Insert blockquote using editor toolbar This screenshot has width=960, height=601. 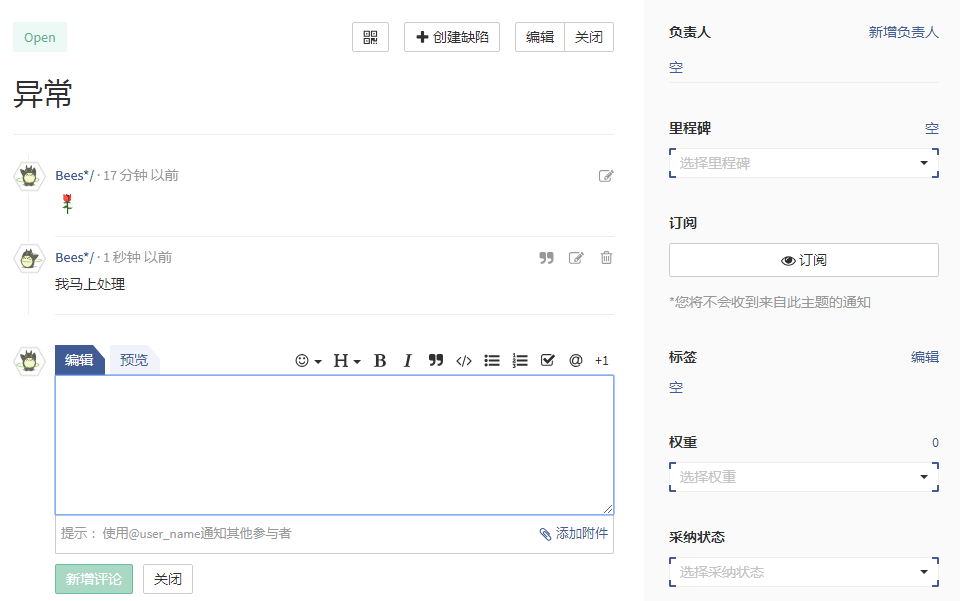pyautogui.click(x=436, y=361)
